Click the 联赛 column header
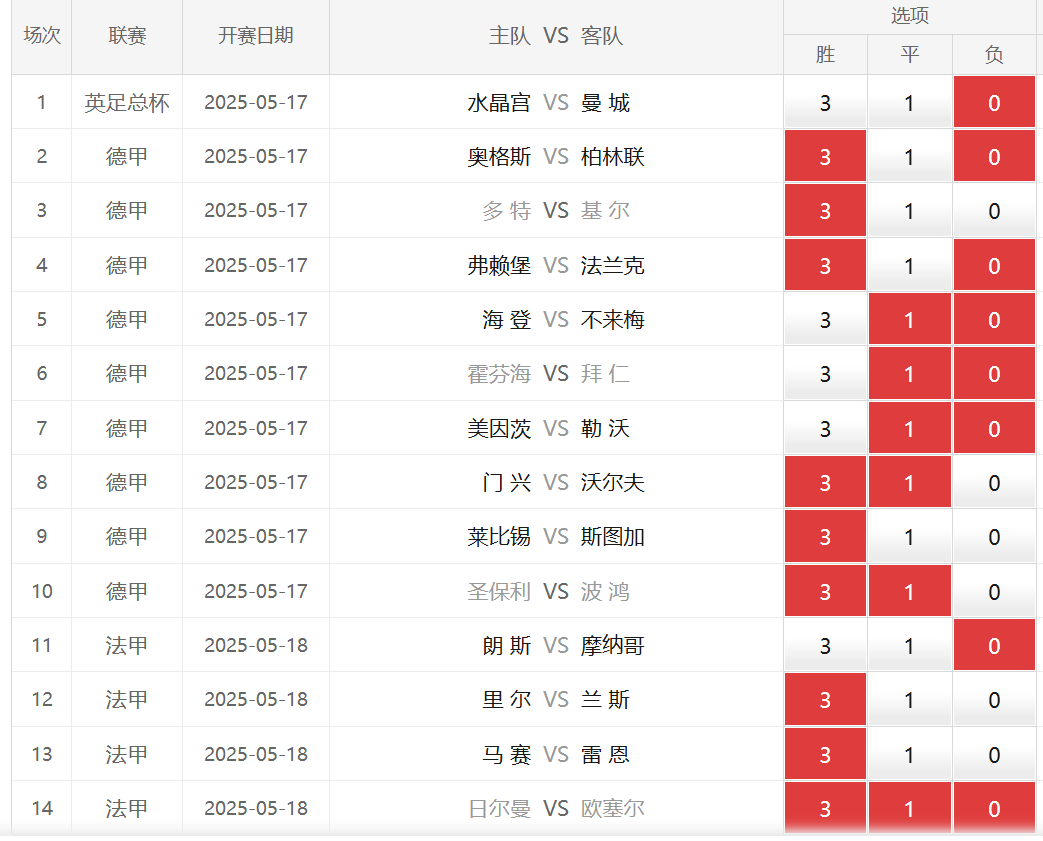This screenshot has width=1043, height=841. (127, 36)
